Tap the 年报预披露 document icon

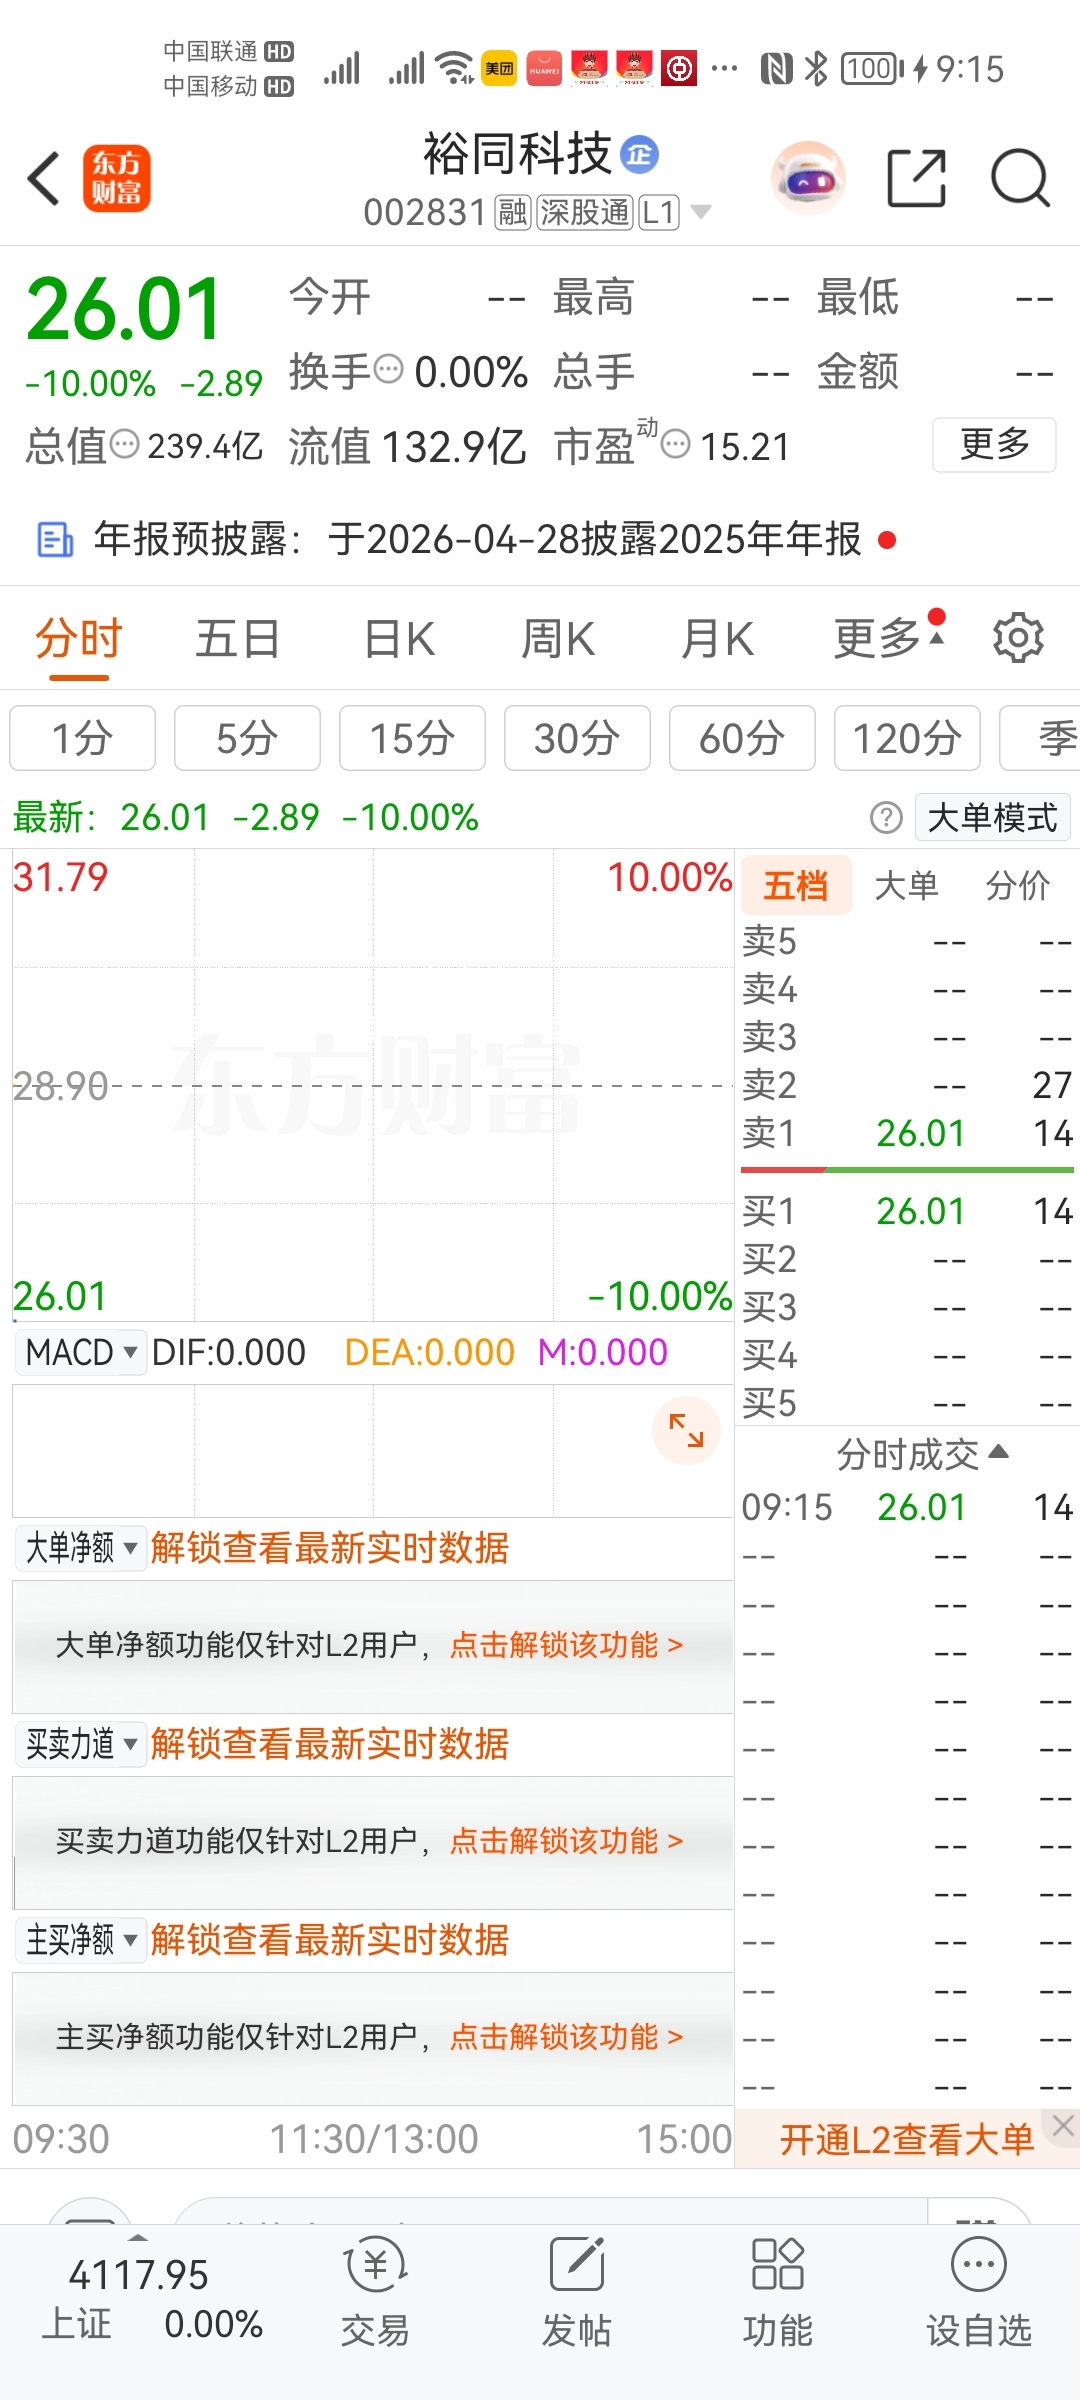coord(55,539)
